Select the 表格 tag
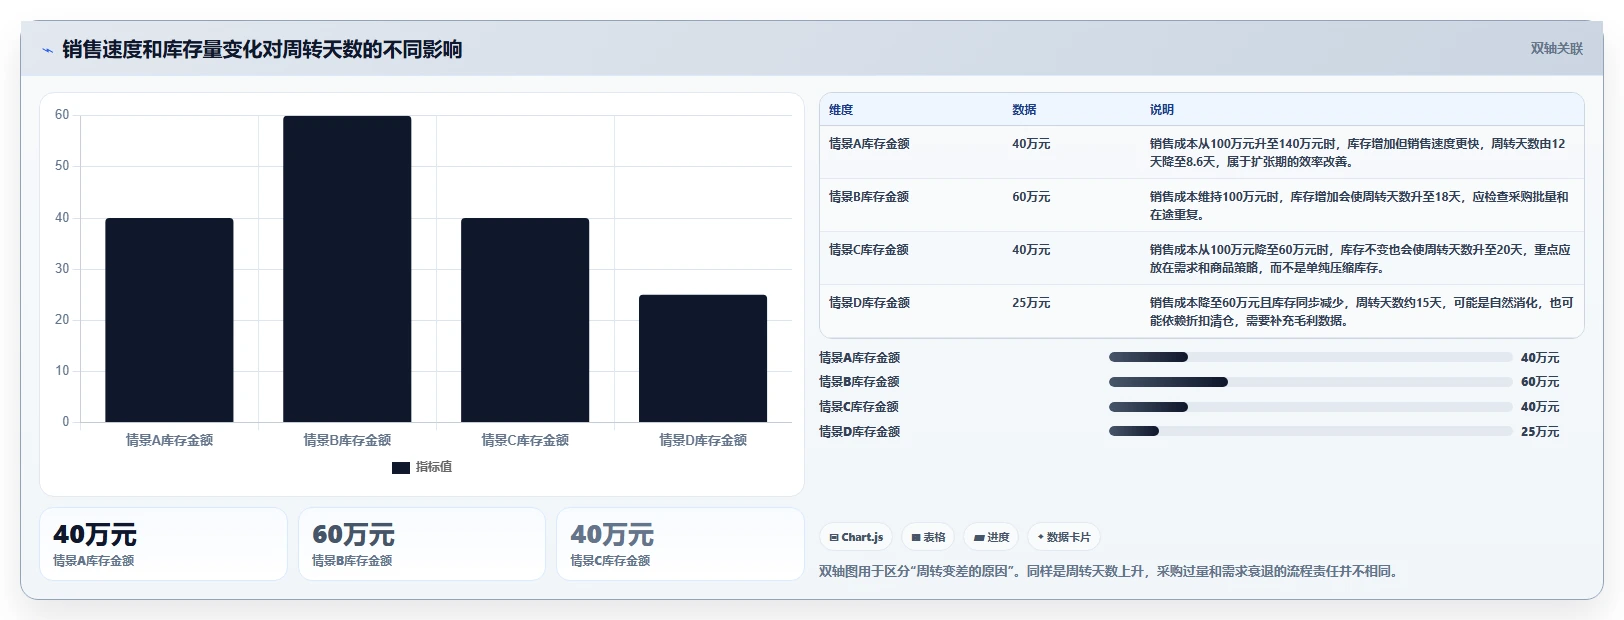The width and height of the screenshot is (1624, 620). [928, 537]
